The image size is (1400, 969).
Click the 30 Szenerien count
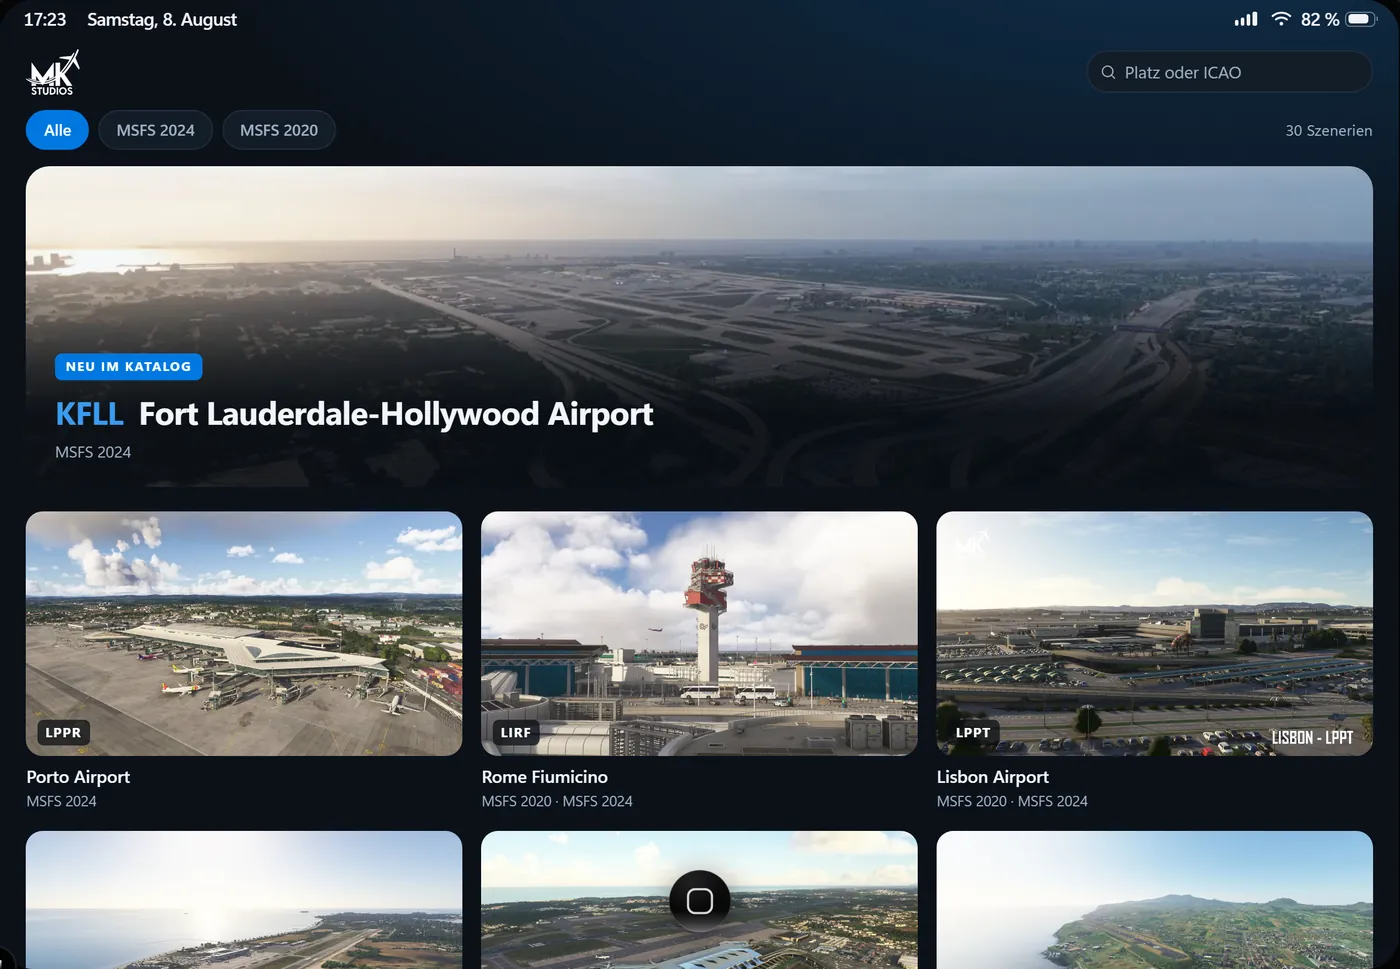pyautogui.click(x=1329, y=130)
